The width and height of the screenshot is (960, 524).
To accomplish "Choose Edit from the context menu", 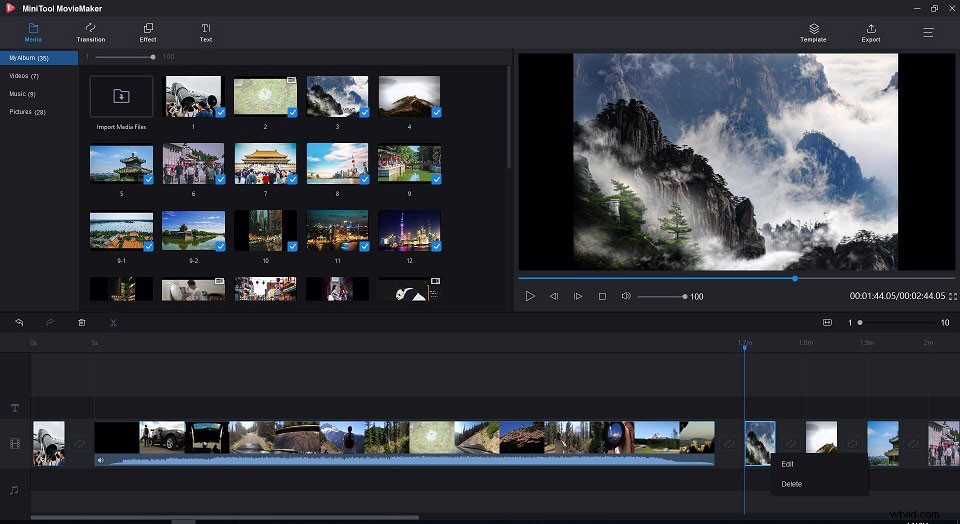I will tap(788, 464).
